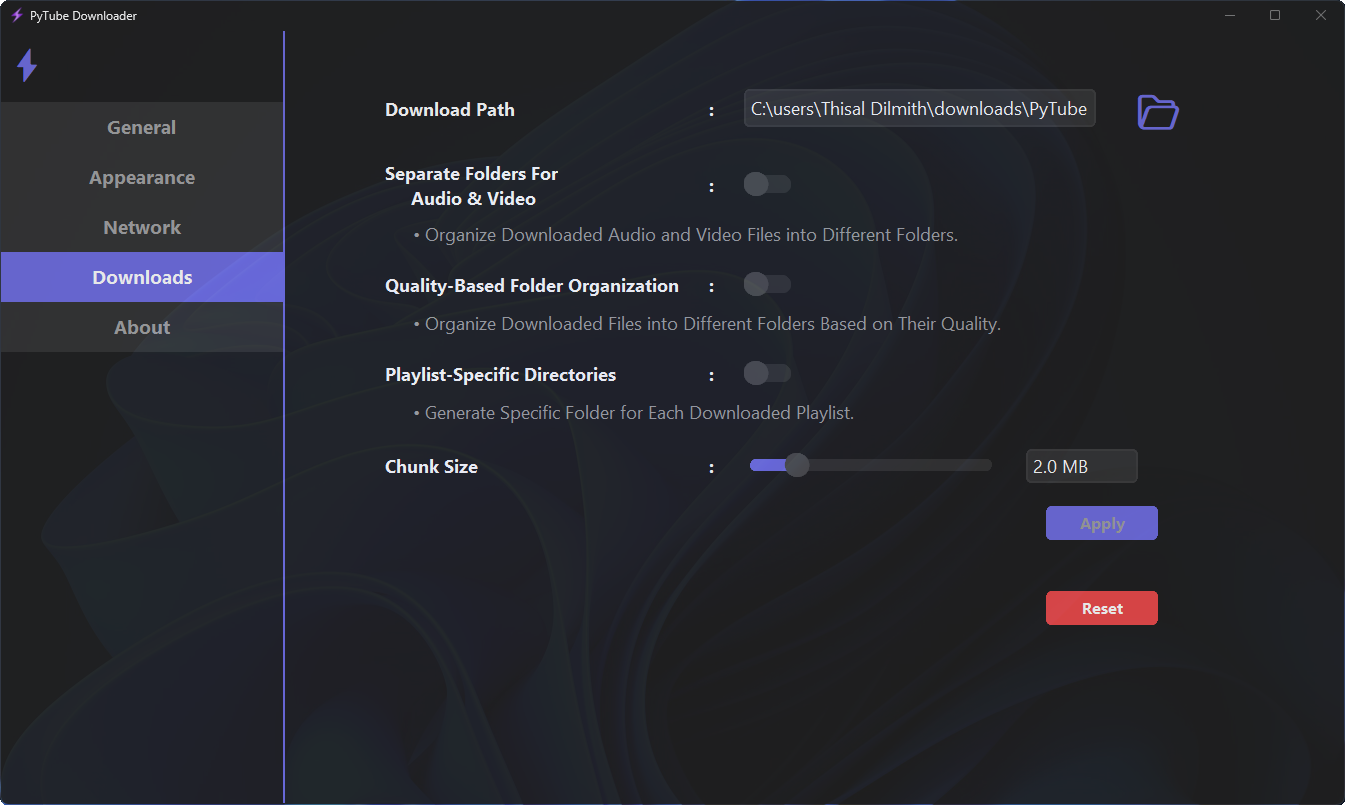
Task: Apply the chunk size setting
Action: pyautogui.click(x=1102, y=523)
